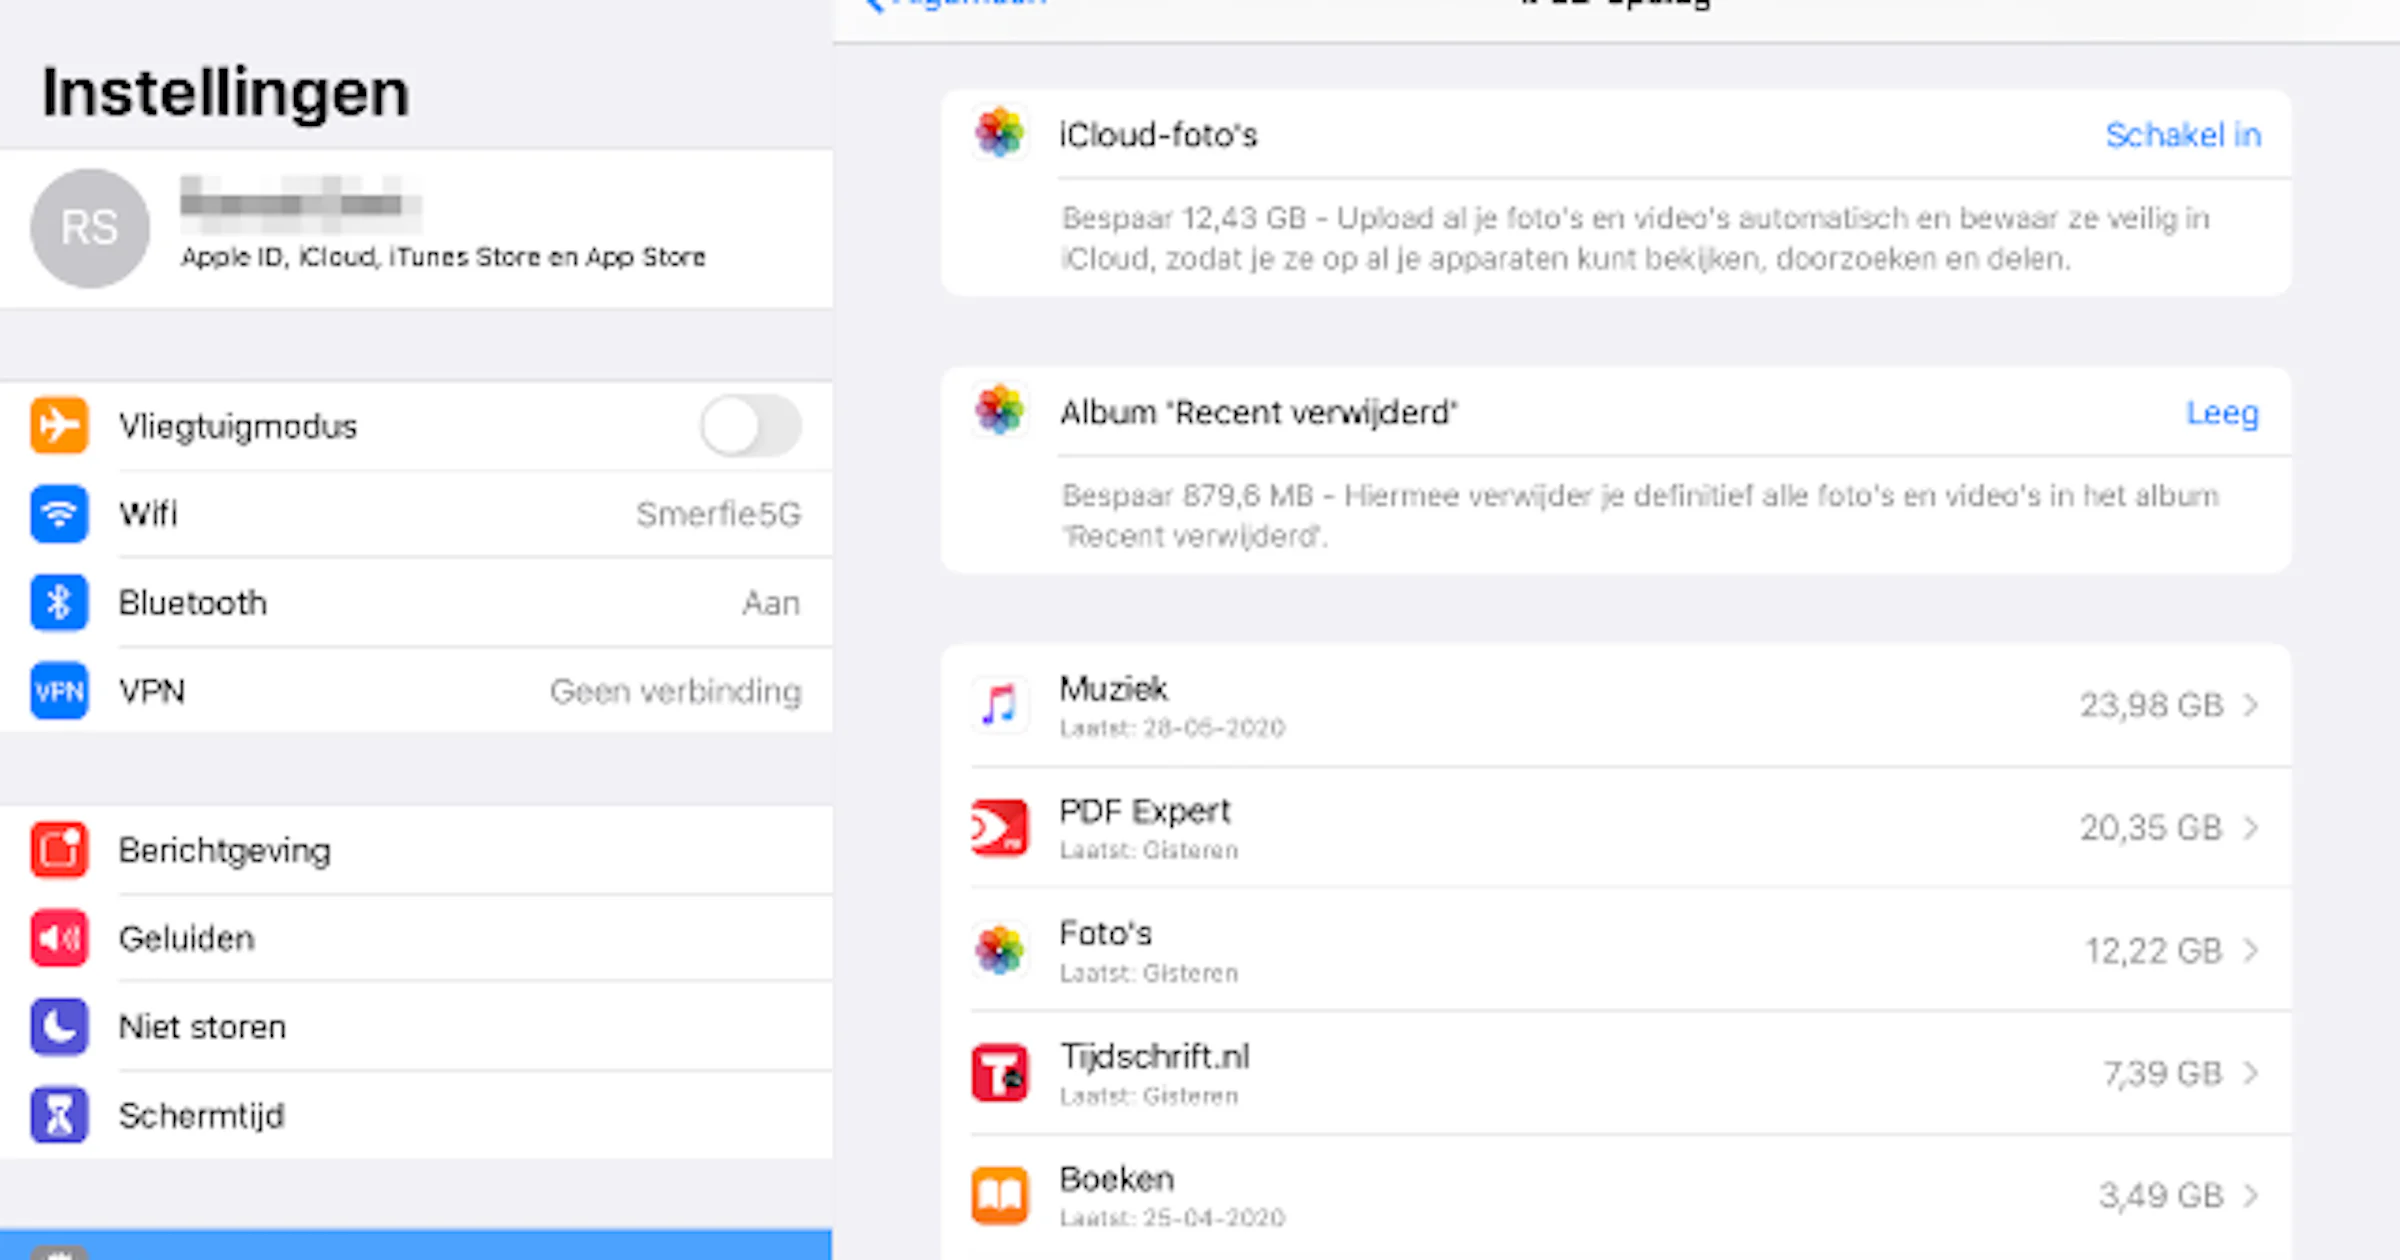Tap Leeg to empty Recent verwijderd
Screen dimensions: 2400x1260
pos(2222,413)
